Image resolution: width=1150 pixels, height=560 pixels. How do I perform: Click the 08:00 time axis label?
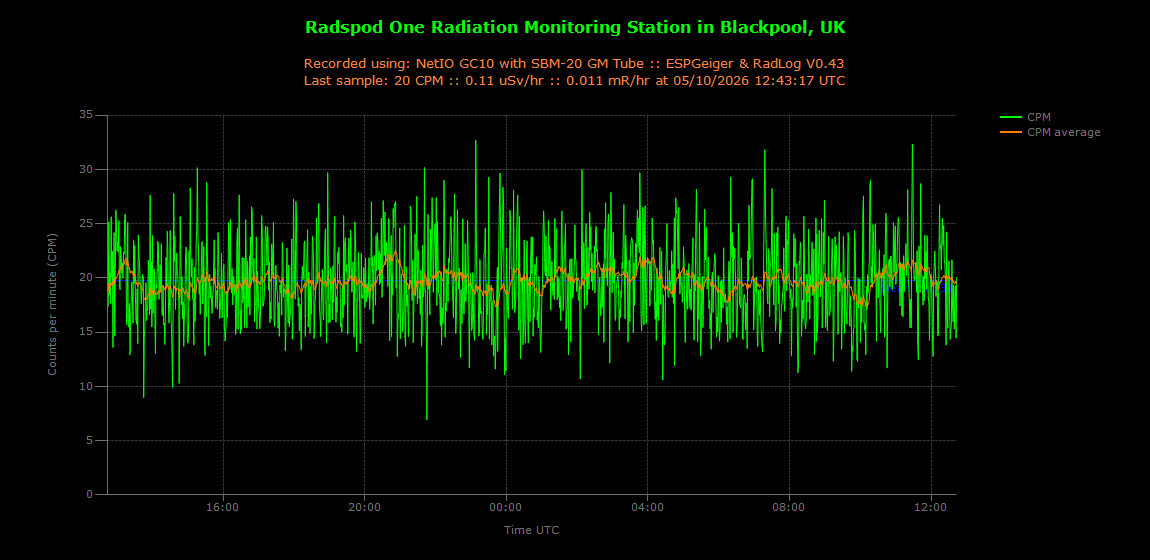pyautogui.click(x=789, y=507)
